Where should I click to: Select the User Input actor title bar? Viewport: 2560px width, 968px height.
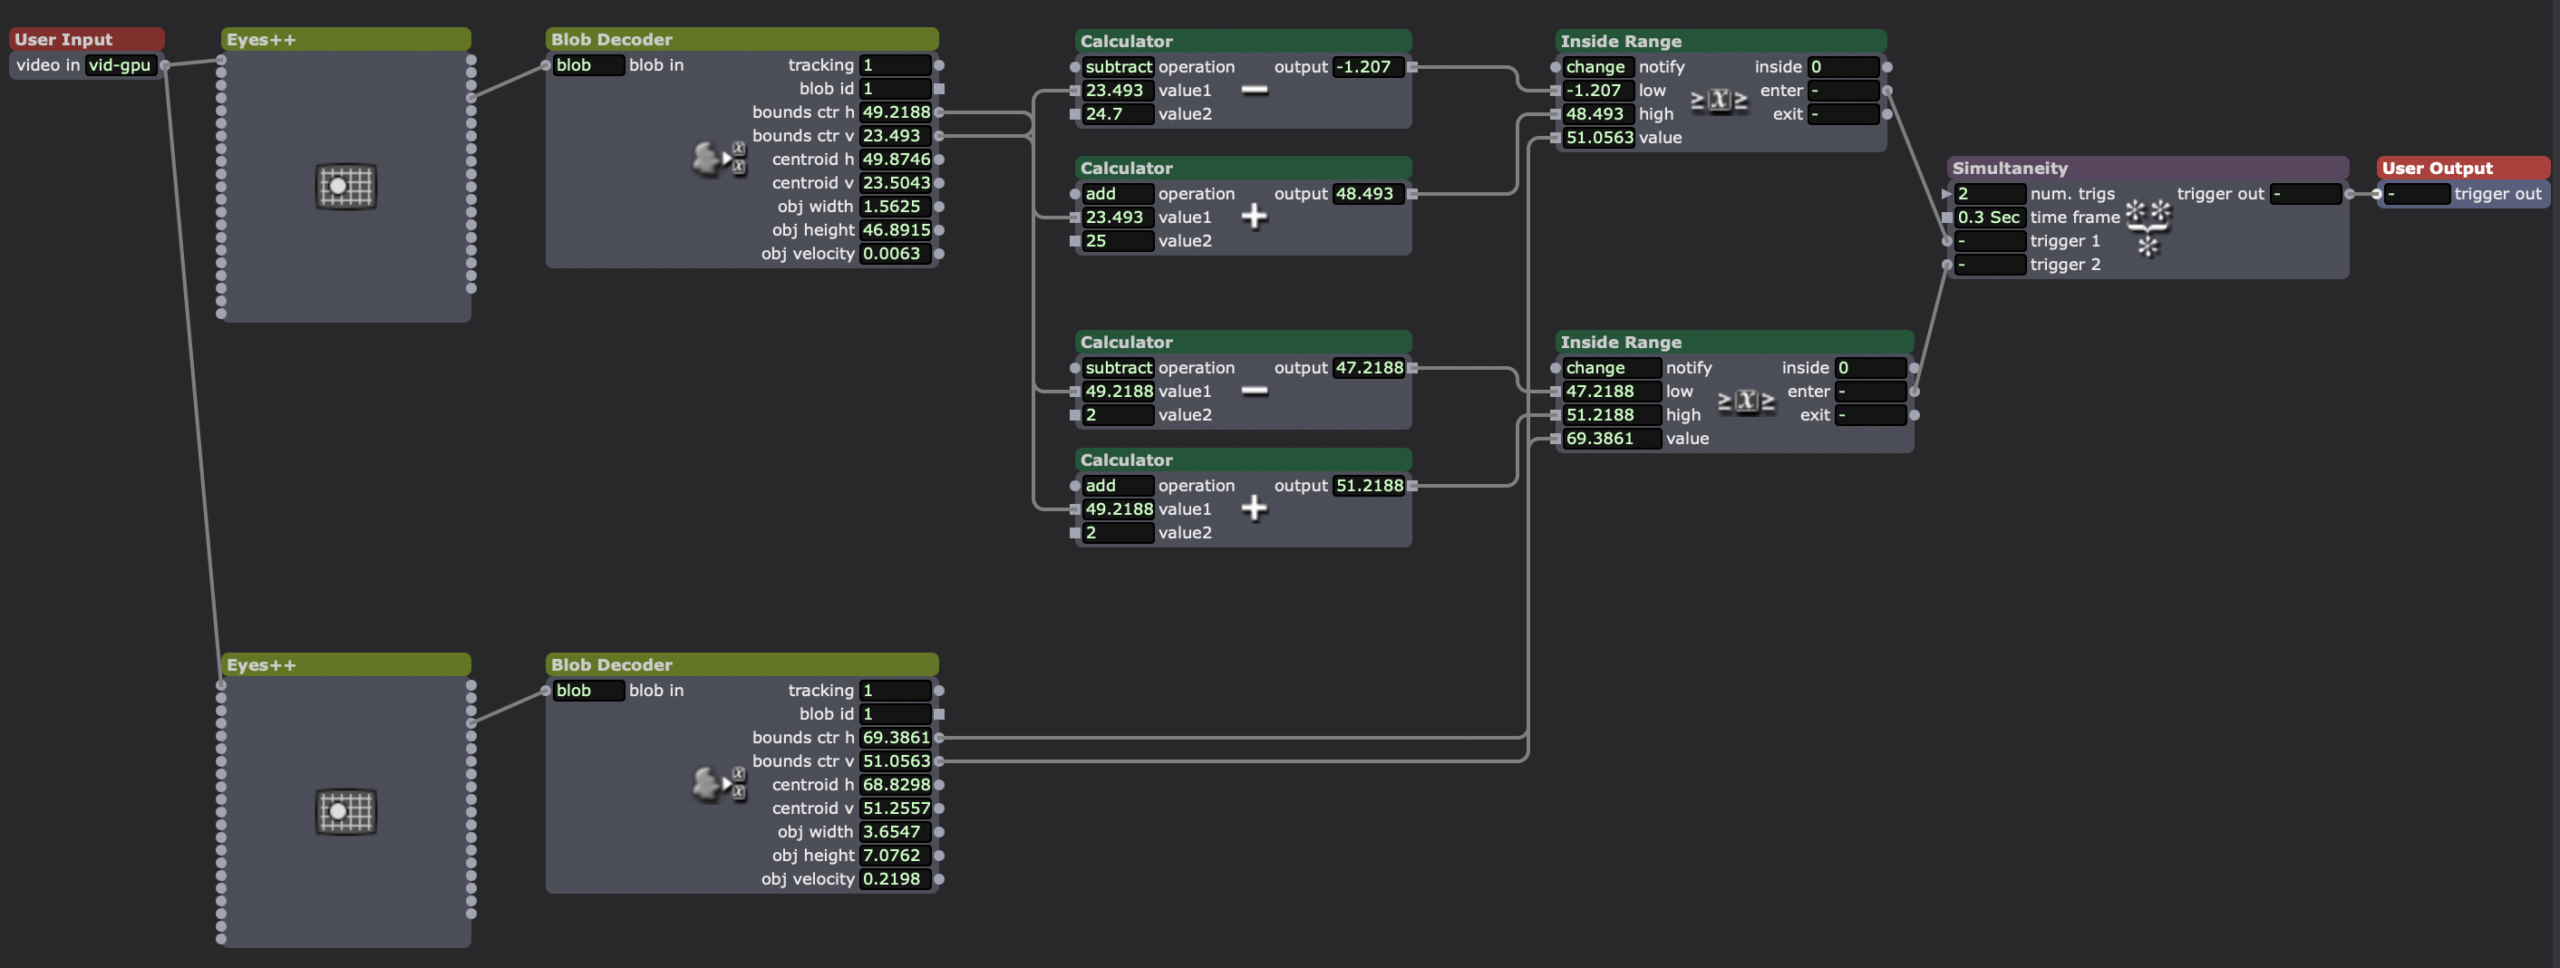point(86,39)
